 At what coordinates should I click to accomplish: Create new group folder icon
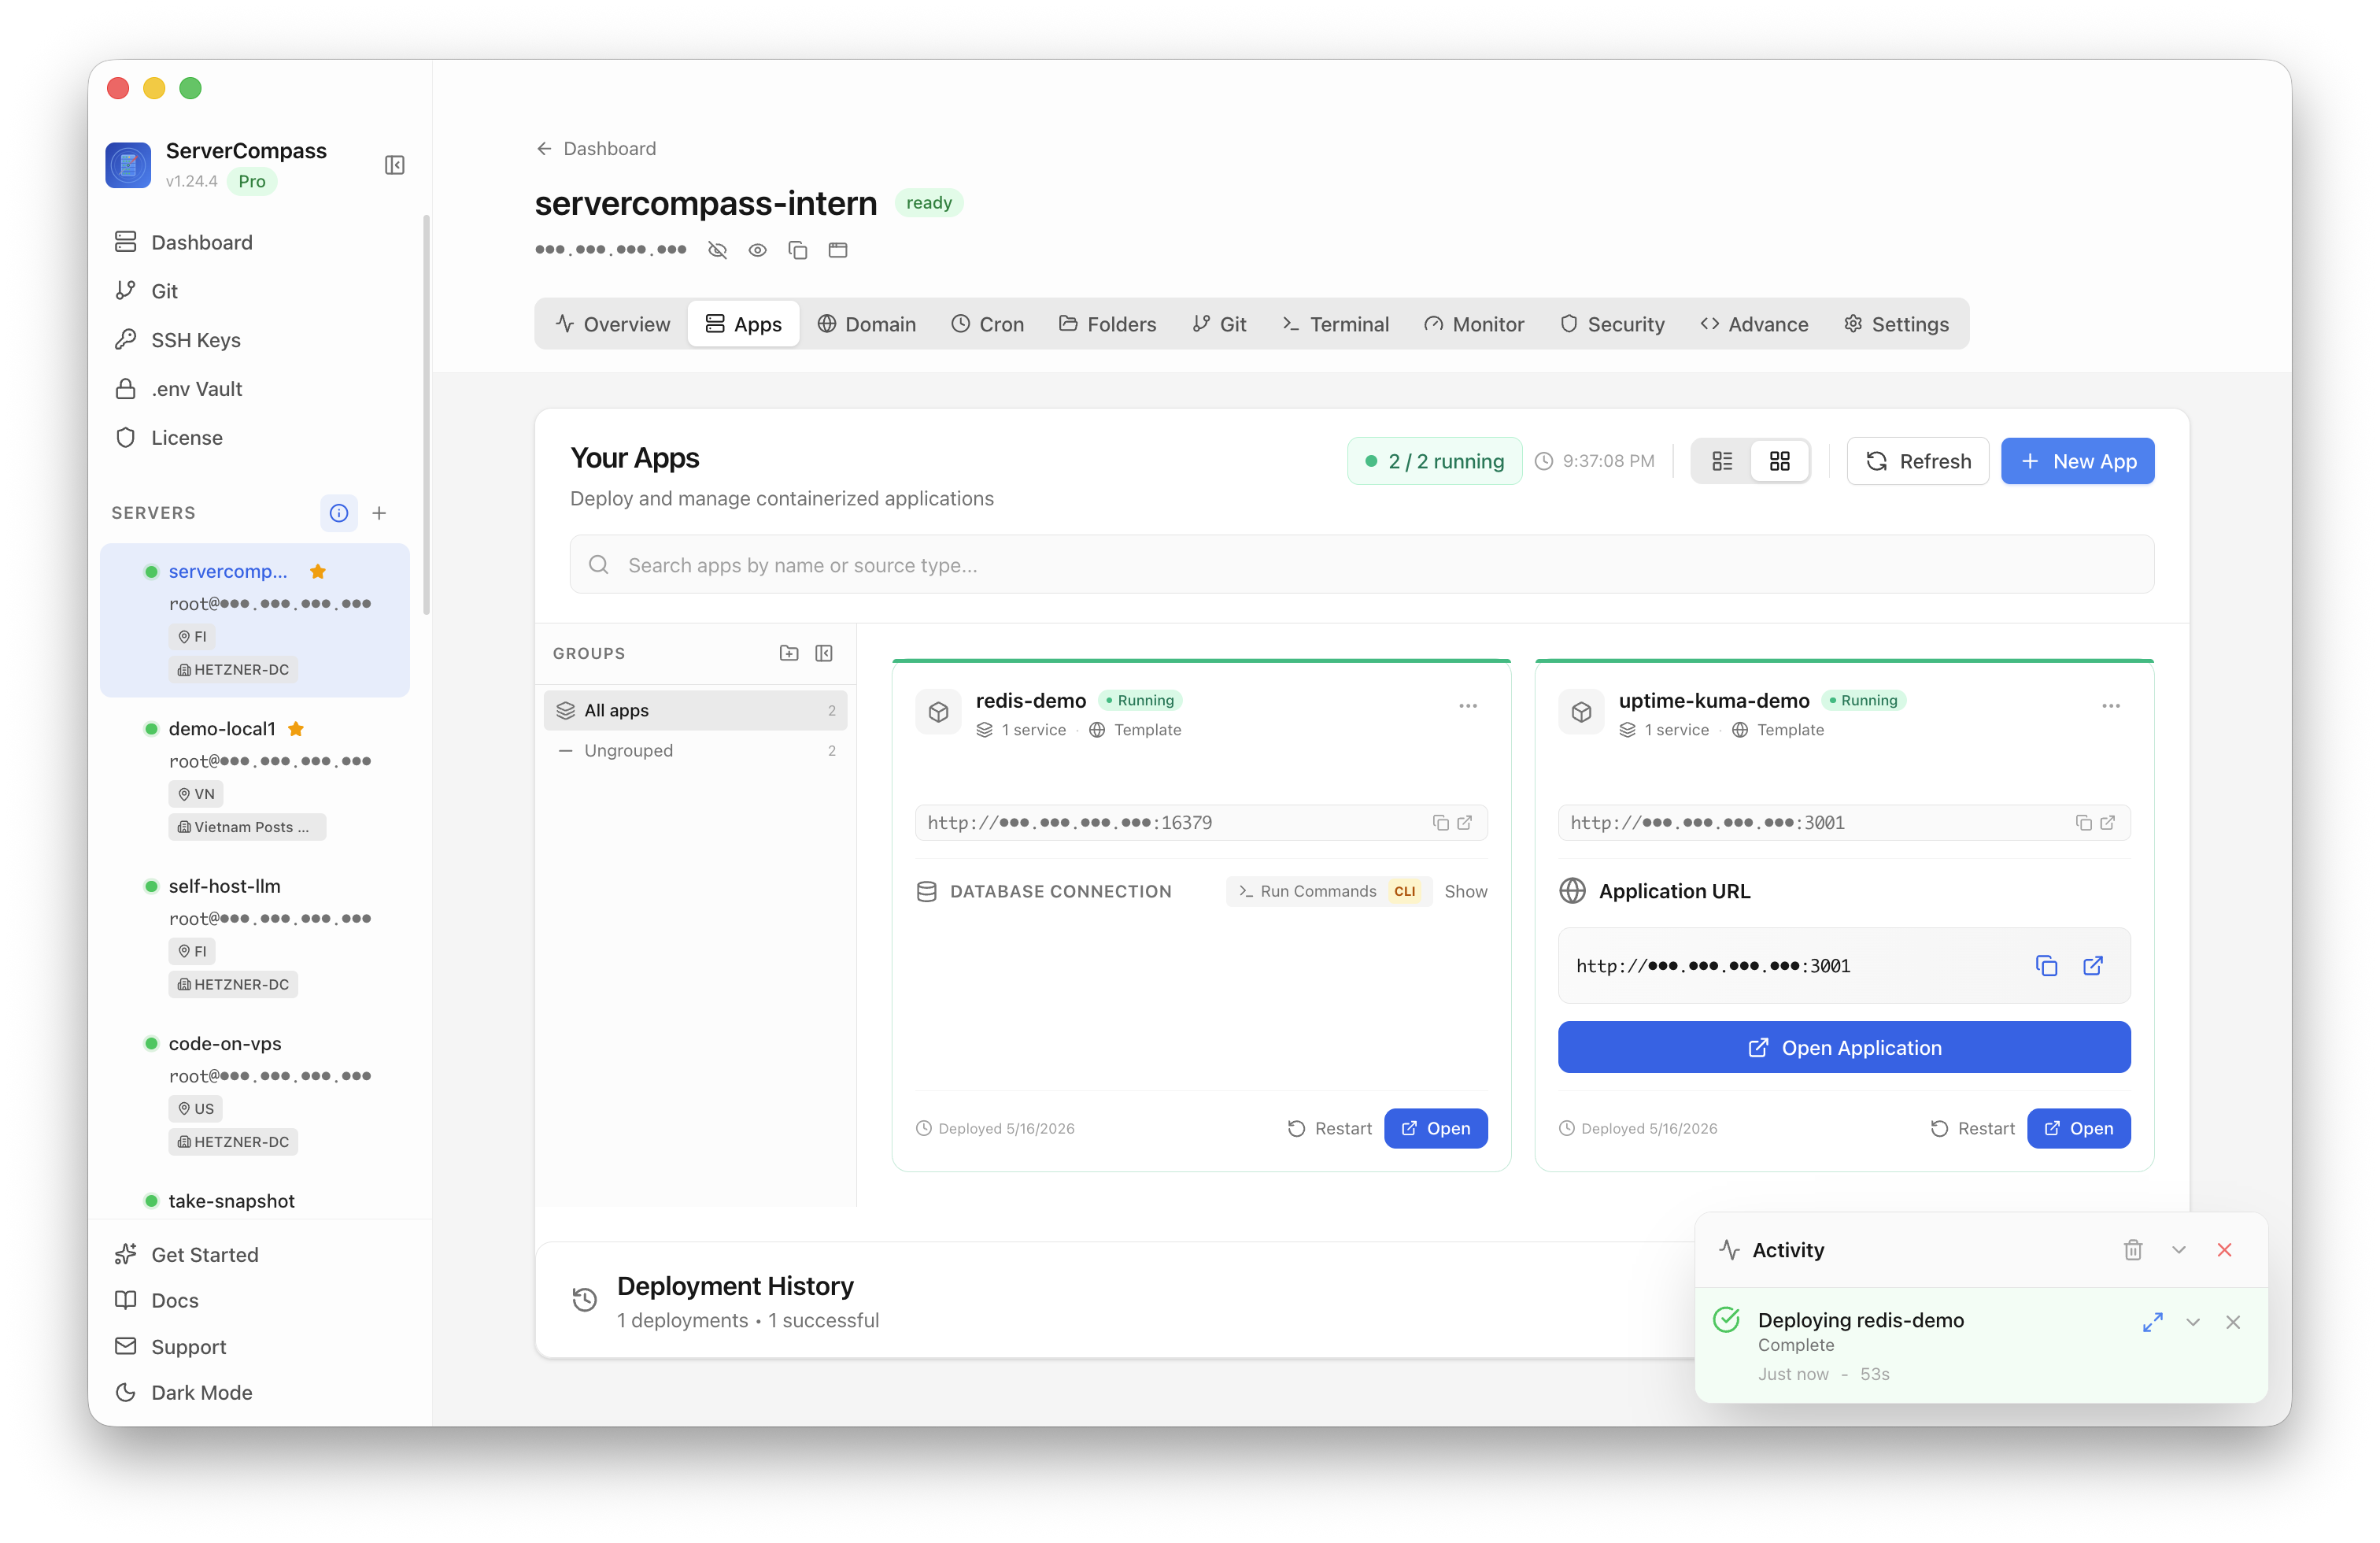pyautogui.click(x=789, y=653)
